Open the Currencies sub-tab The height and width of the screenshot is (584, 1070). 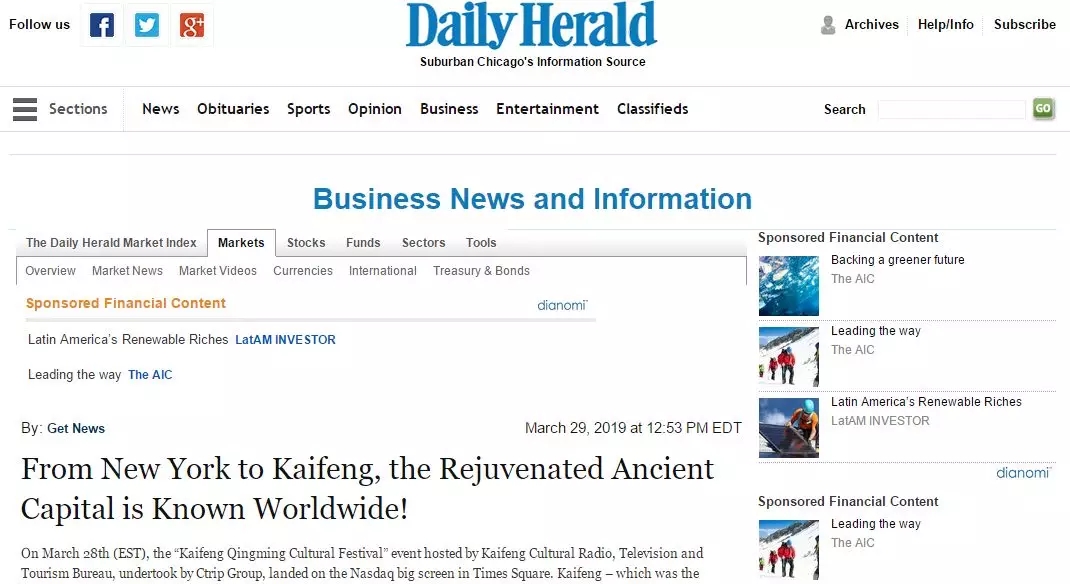coord(303,271)
